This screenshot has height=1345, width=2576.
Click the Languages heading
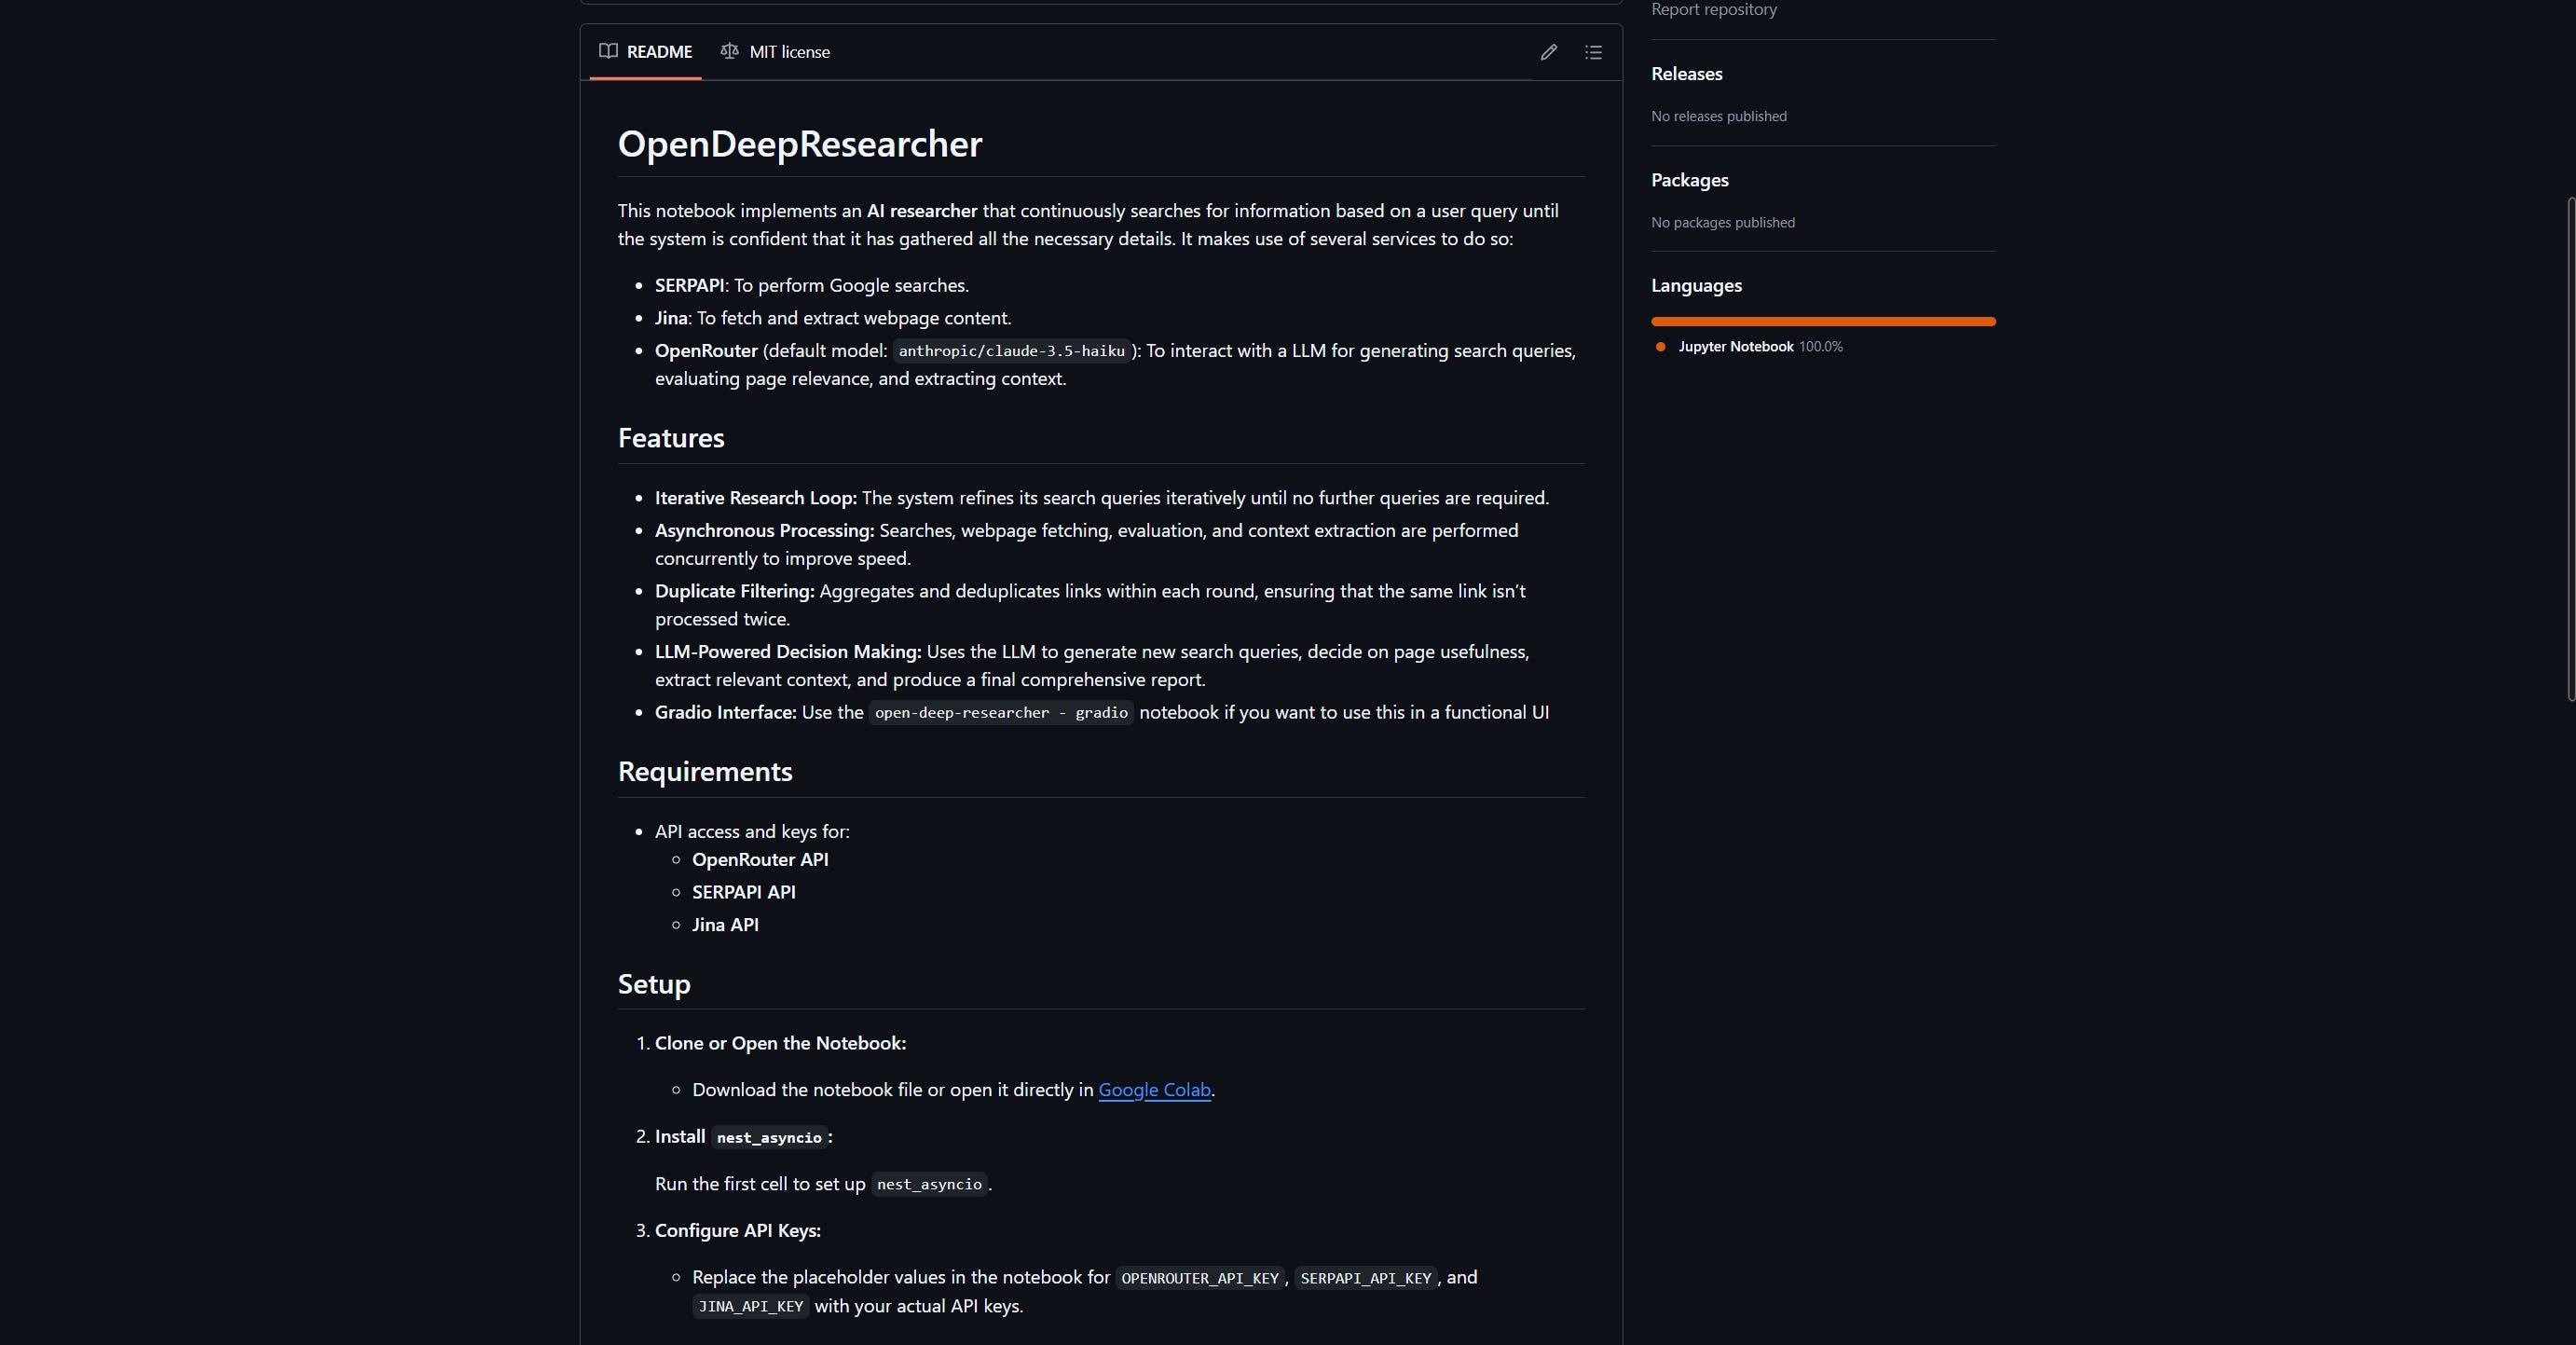click(1696, 286)
